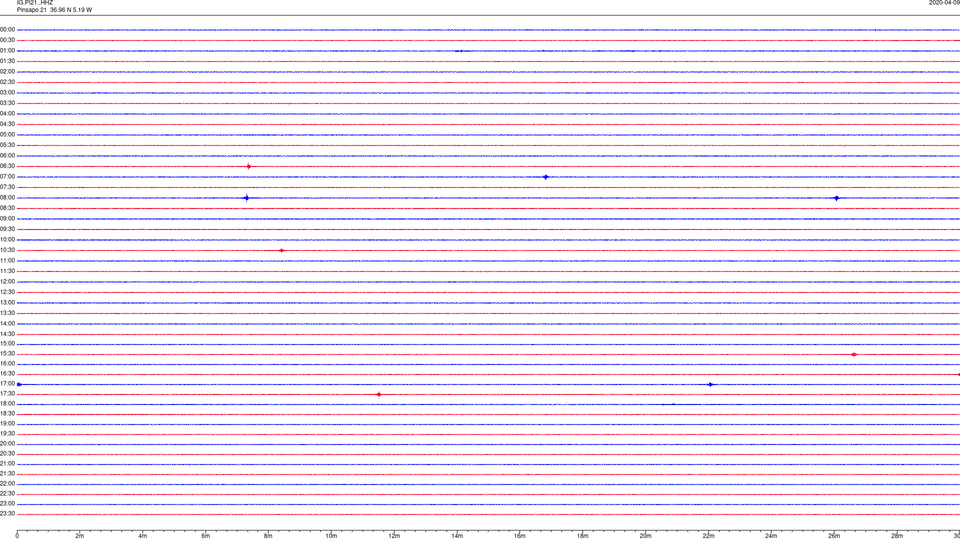Viewport: 960px width, 540px height.
Task: Click the 2m tick label on the time axis
Action: [80, 536]
